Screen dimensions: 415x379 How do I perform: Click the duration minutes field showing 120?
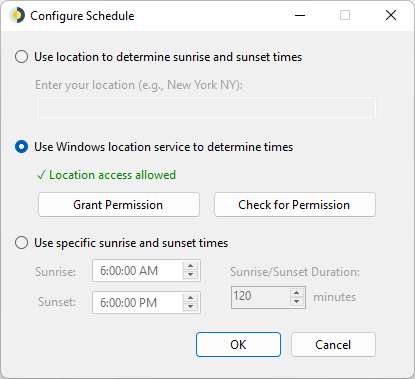point(261,297)
